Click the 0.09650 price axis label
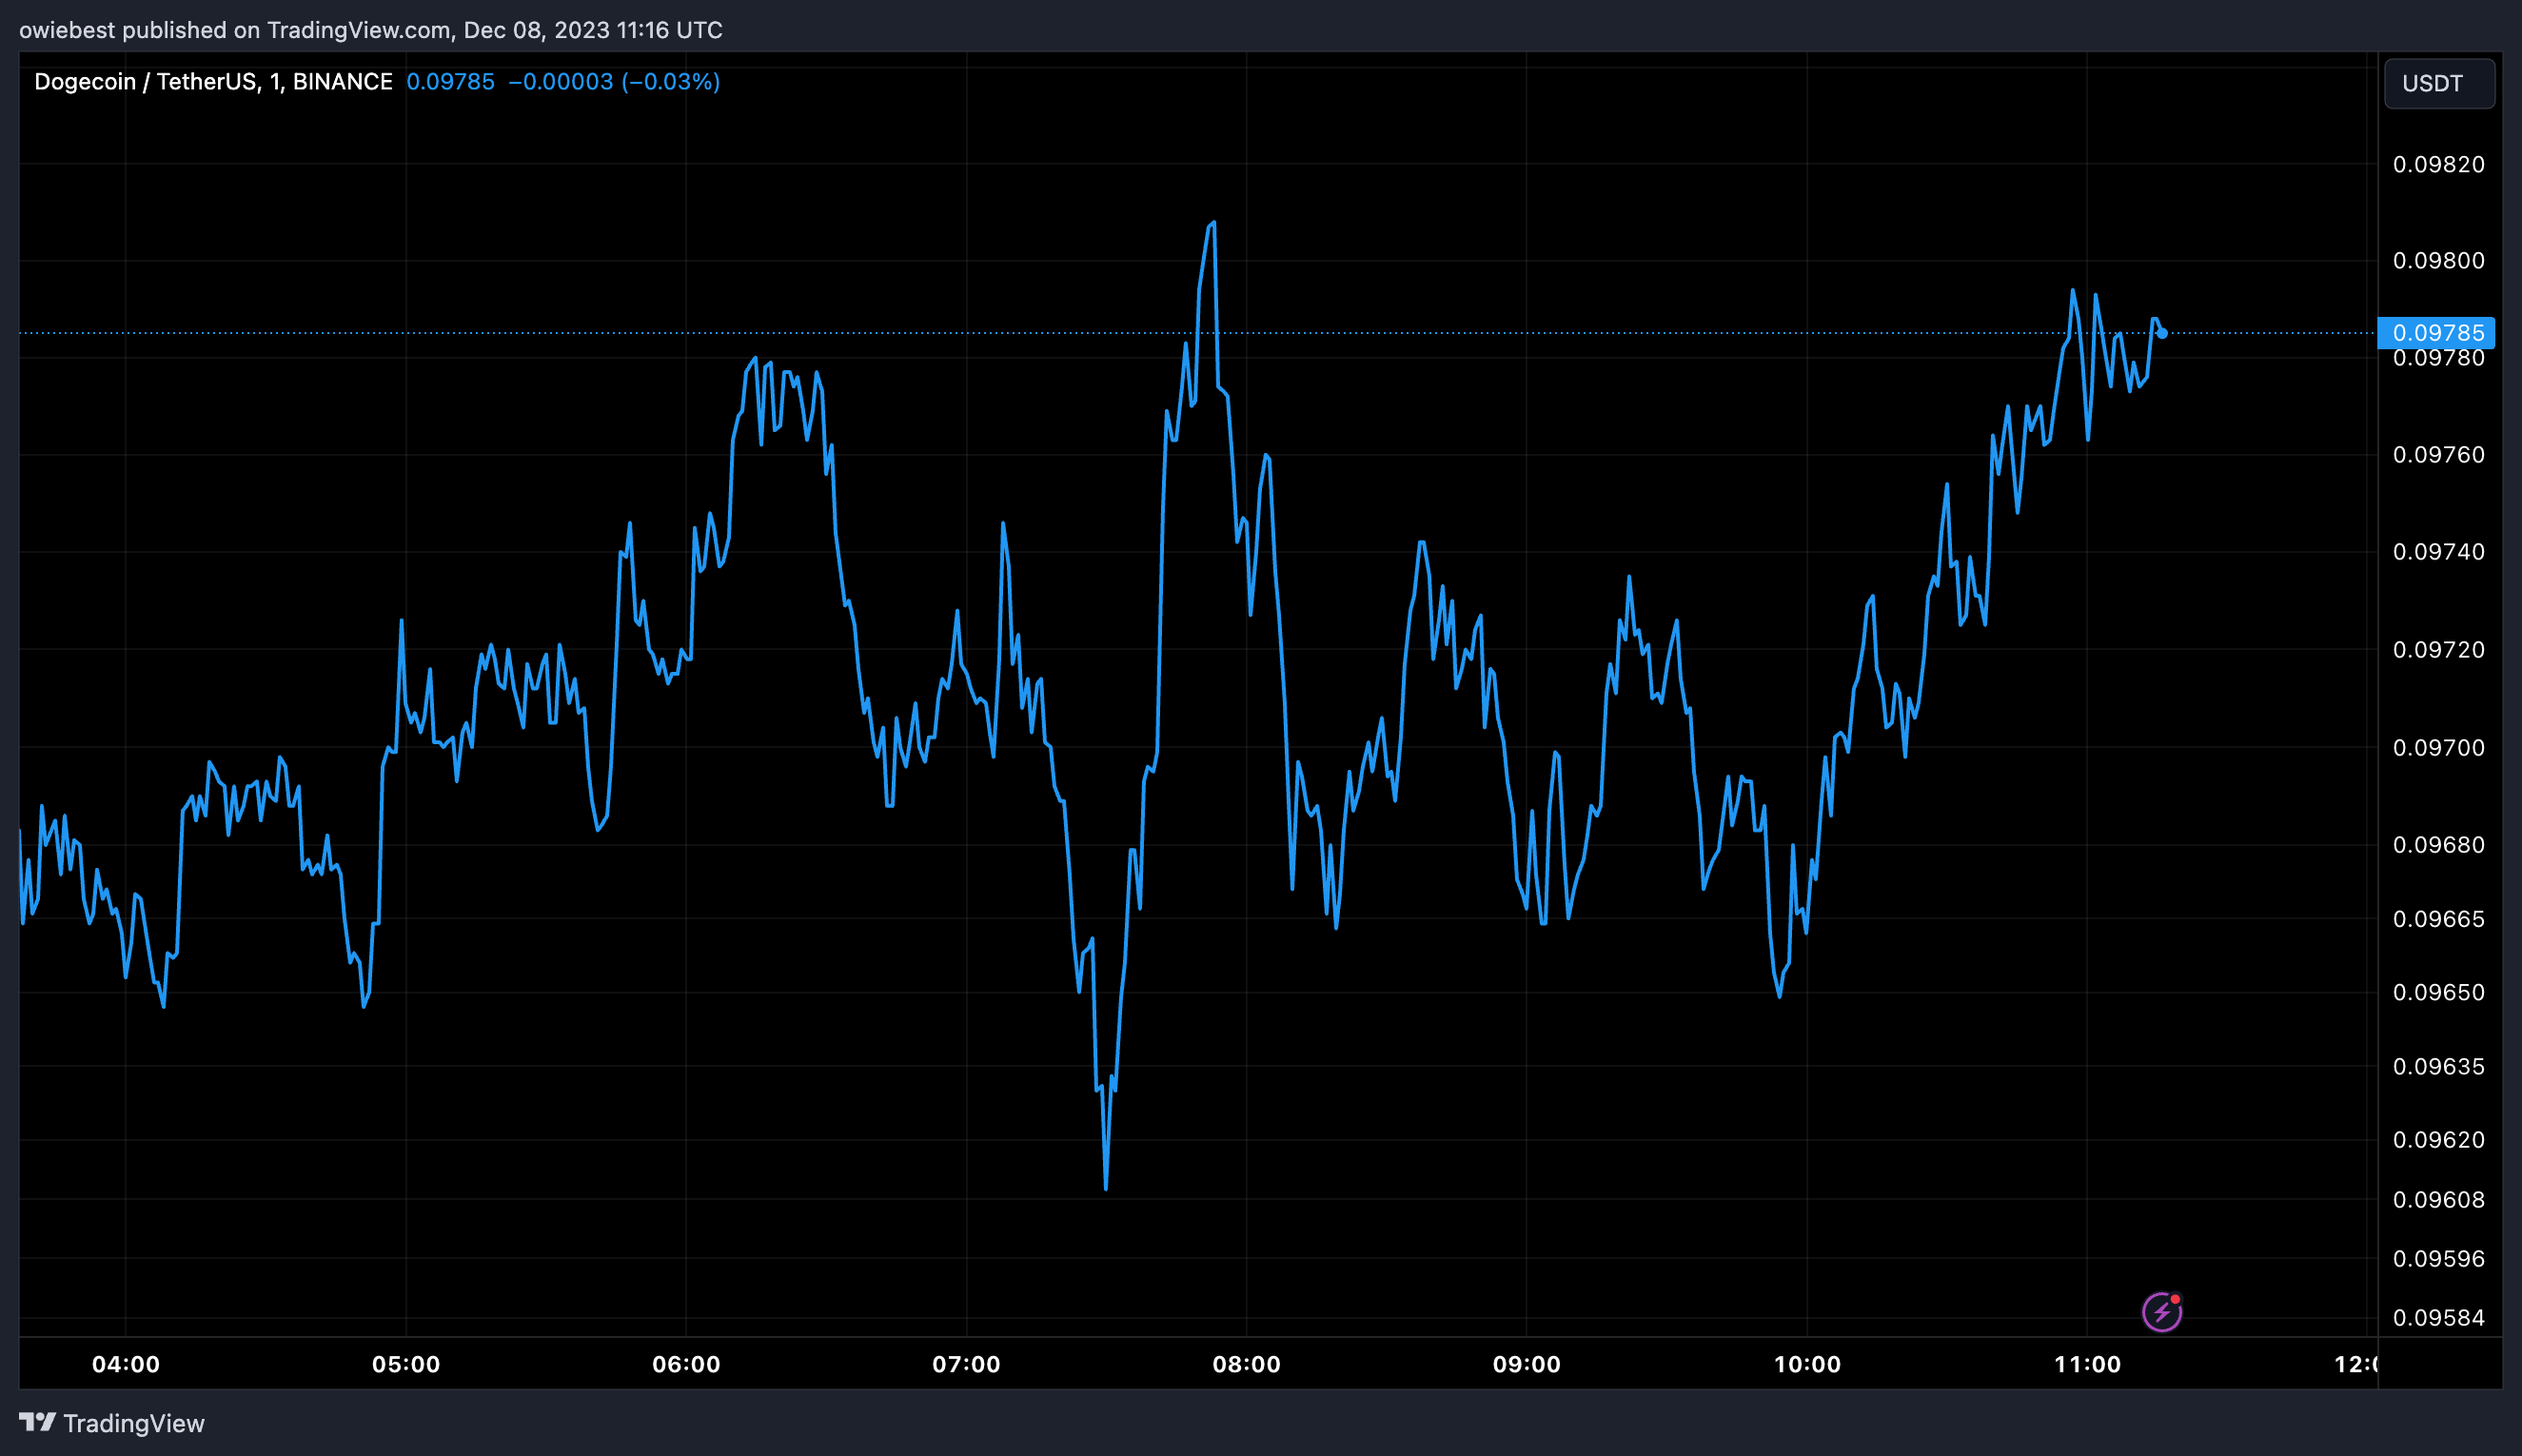Viewport: 2522px width, 1456px height. pyautogui.click(x=2438, y=992)
